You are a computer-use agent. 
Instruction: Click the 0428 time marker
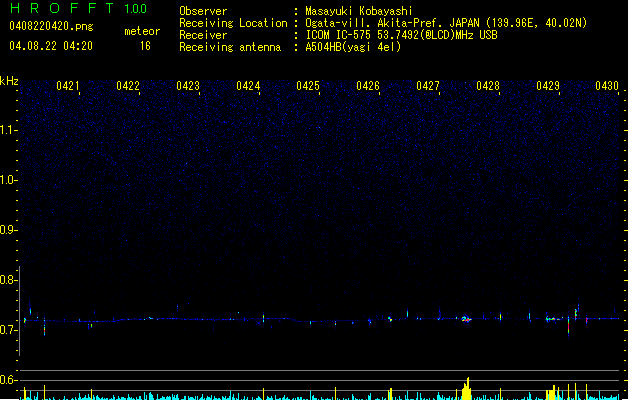coord(488,86)
